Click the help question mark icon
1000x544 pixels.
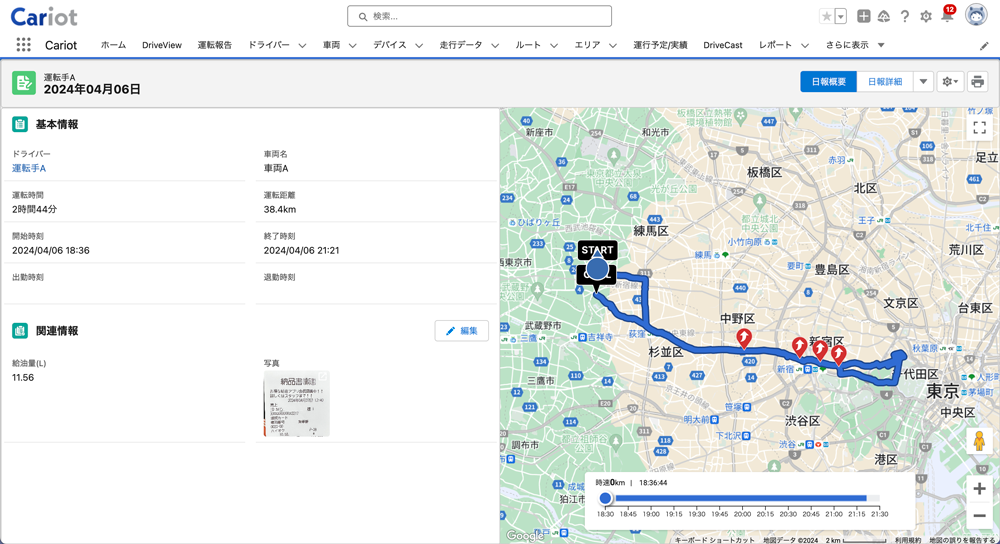pyautogui.click(x=904, y=17)
